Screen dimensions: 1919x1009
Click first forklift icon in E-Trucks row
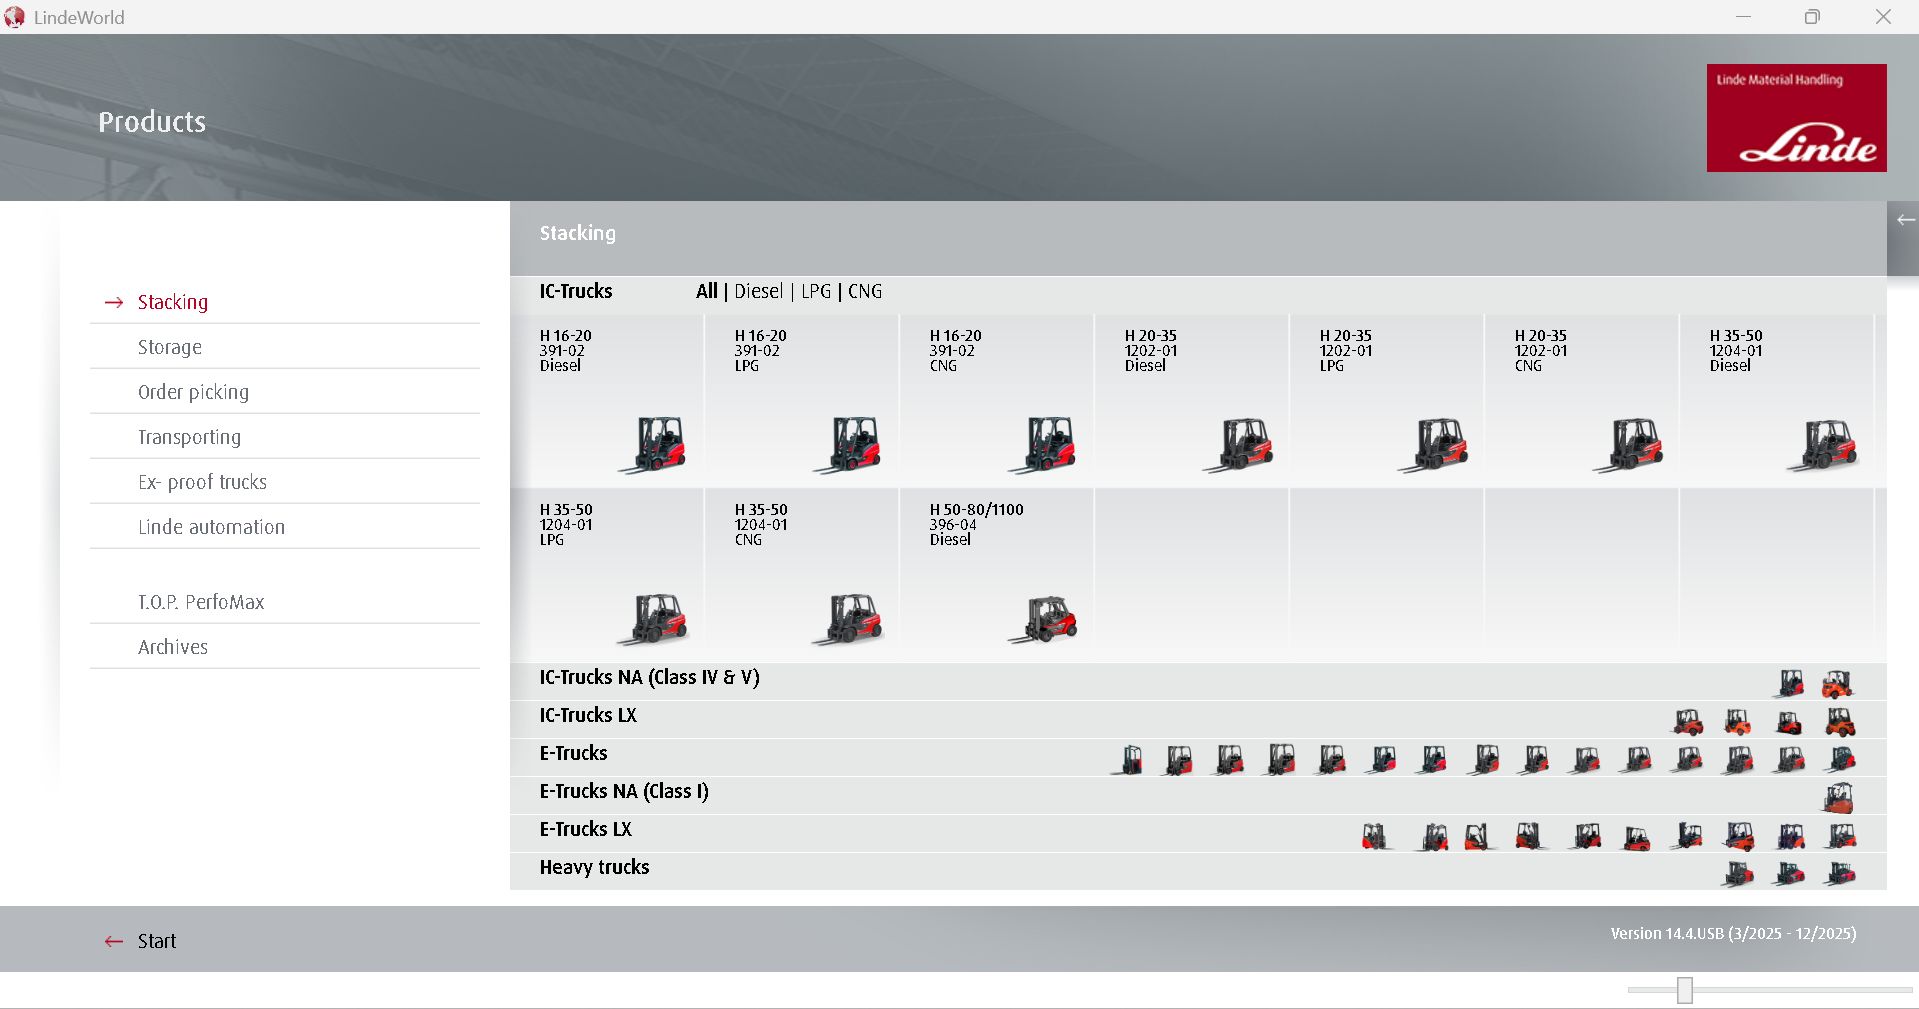click(1128, 760)
